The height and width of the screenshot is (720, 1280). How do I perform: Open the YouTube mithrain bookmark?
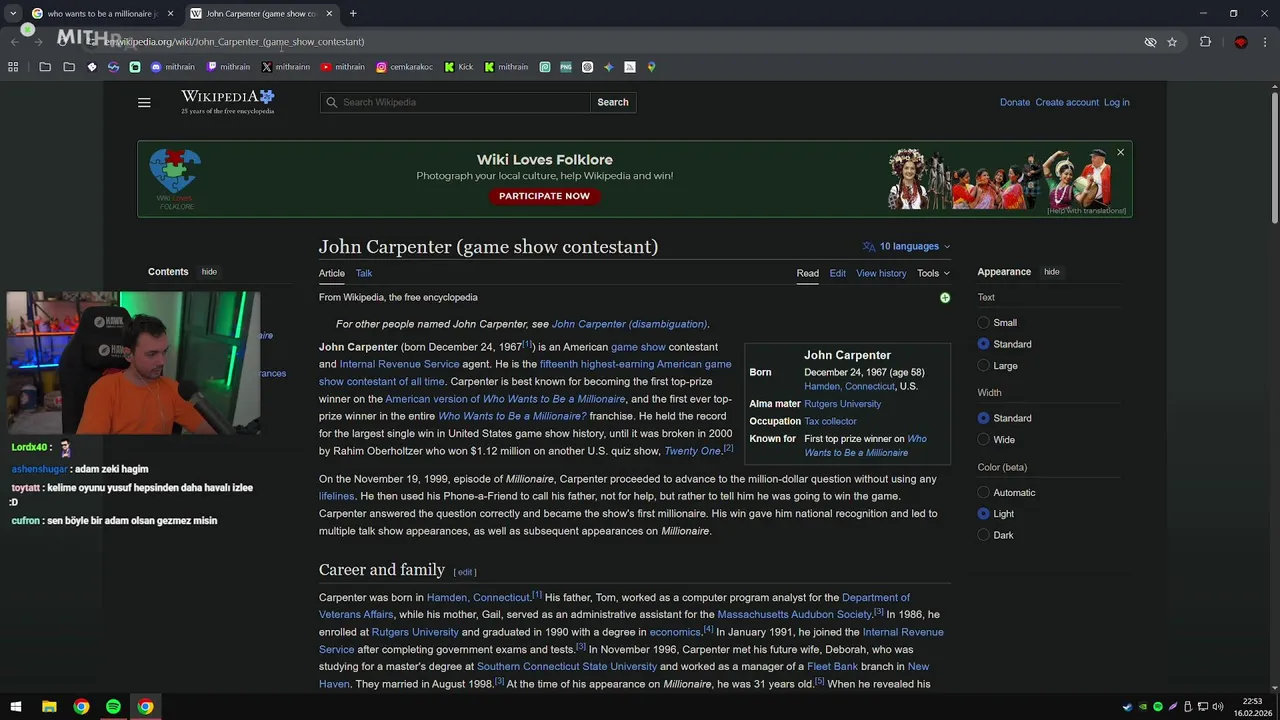click(343, 67)
